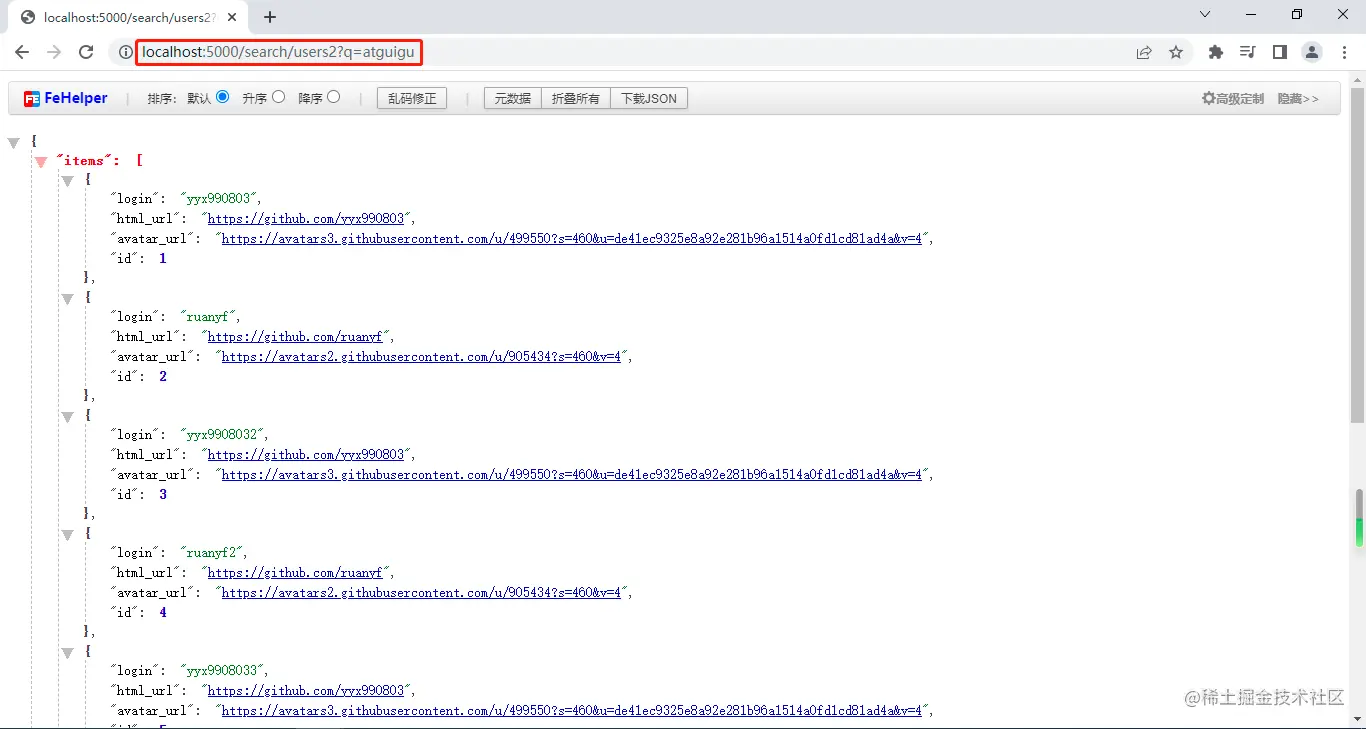1366x729 pixels.
Task: Click the login value "yyx9908033"
Action: click(x=224, y=671)
